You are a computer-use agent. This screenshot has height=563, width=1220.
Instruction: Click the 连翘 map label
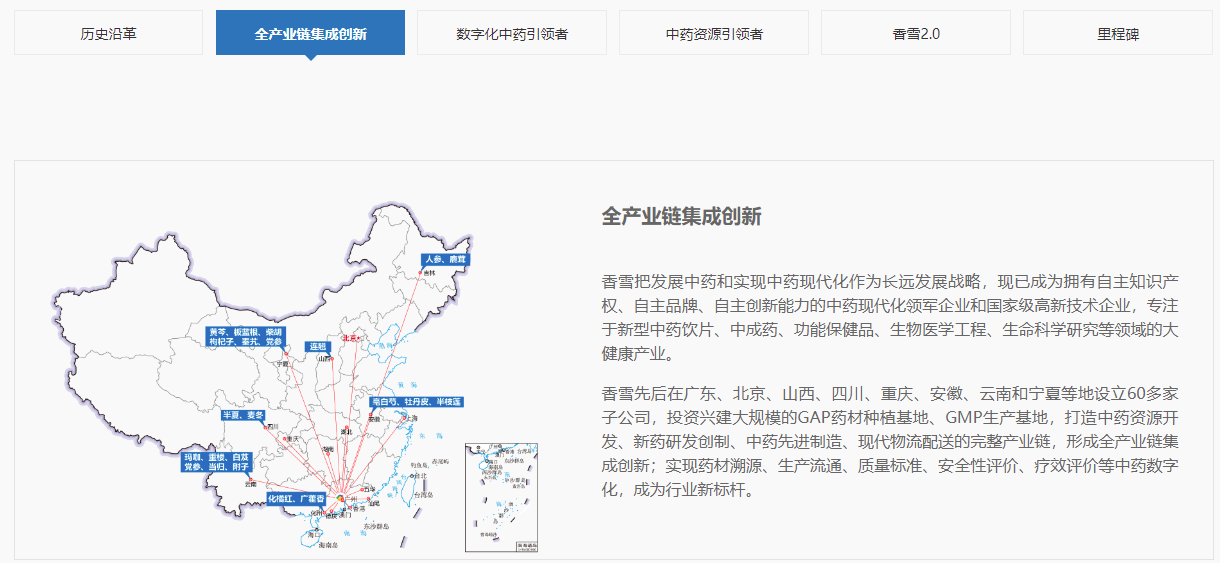point(317,345)
